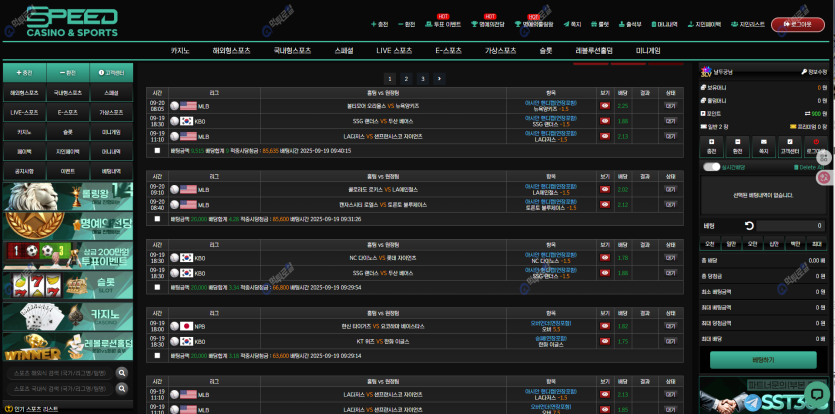Go to next page arrow in pagination
This screenshot has width=835, height=414.
439,78
